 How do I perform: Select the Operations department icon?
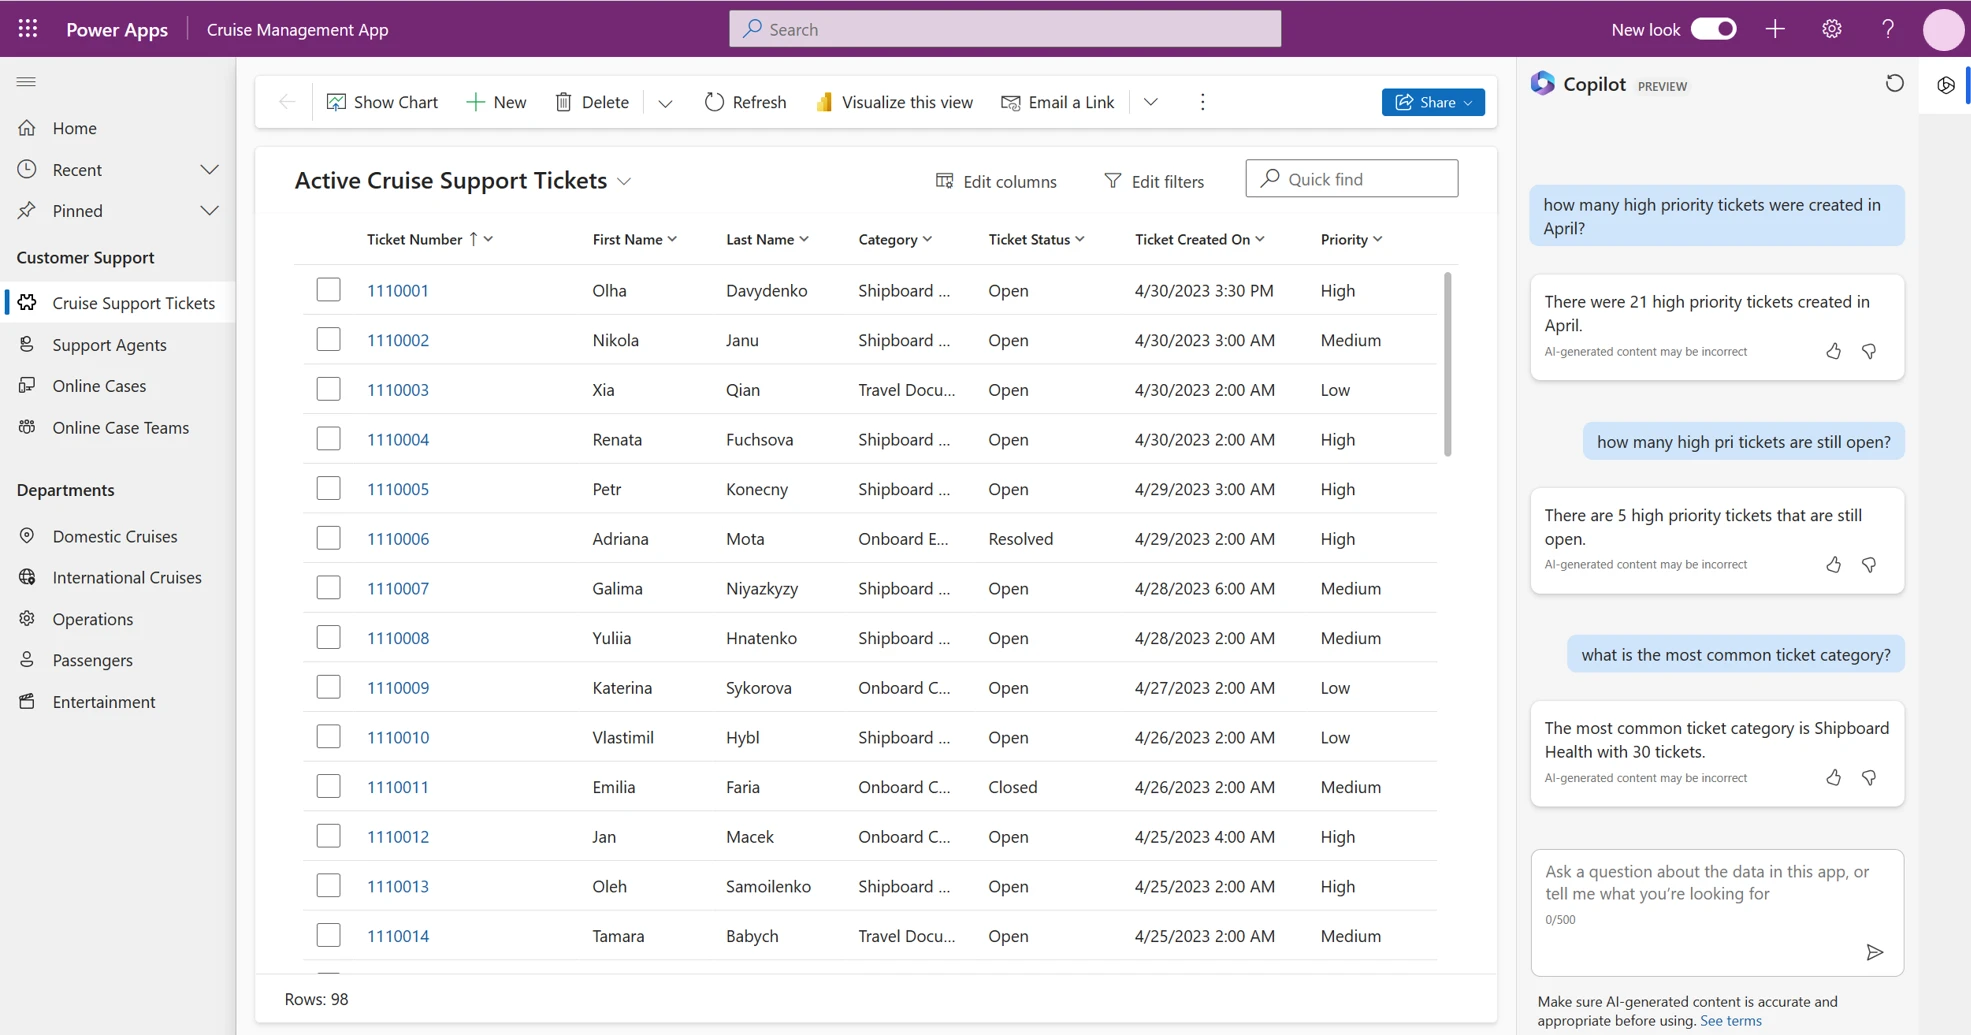(x=27, y=618)
